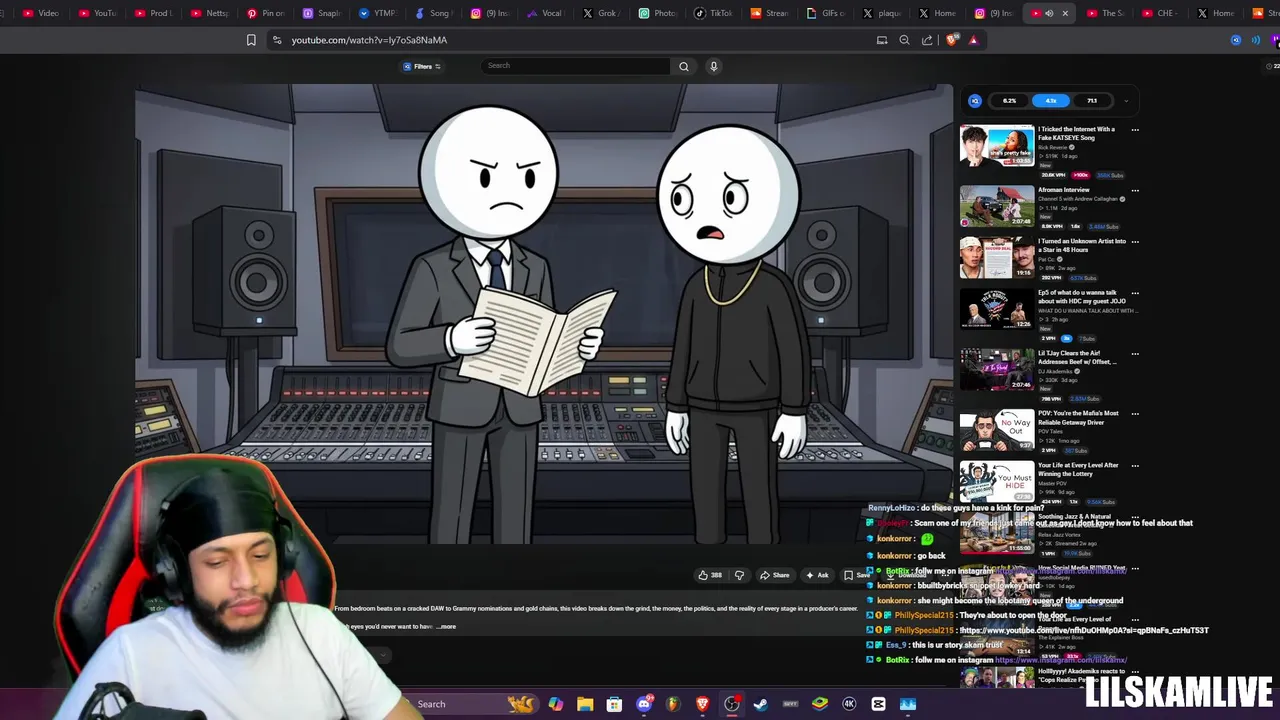Open more options for Ep5 HDC video

1135,294
